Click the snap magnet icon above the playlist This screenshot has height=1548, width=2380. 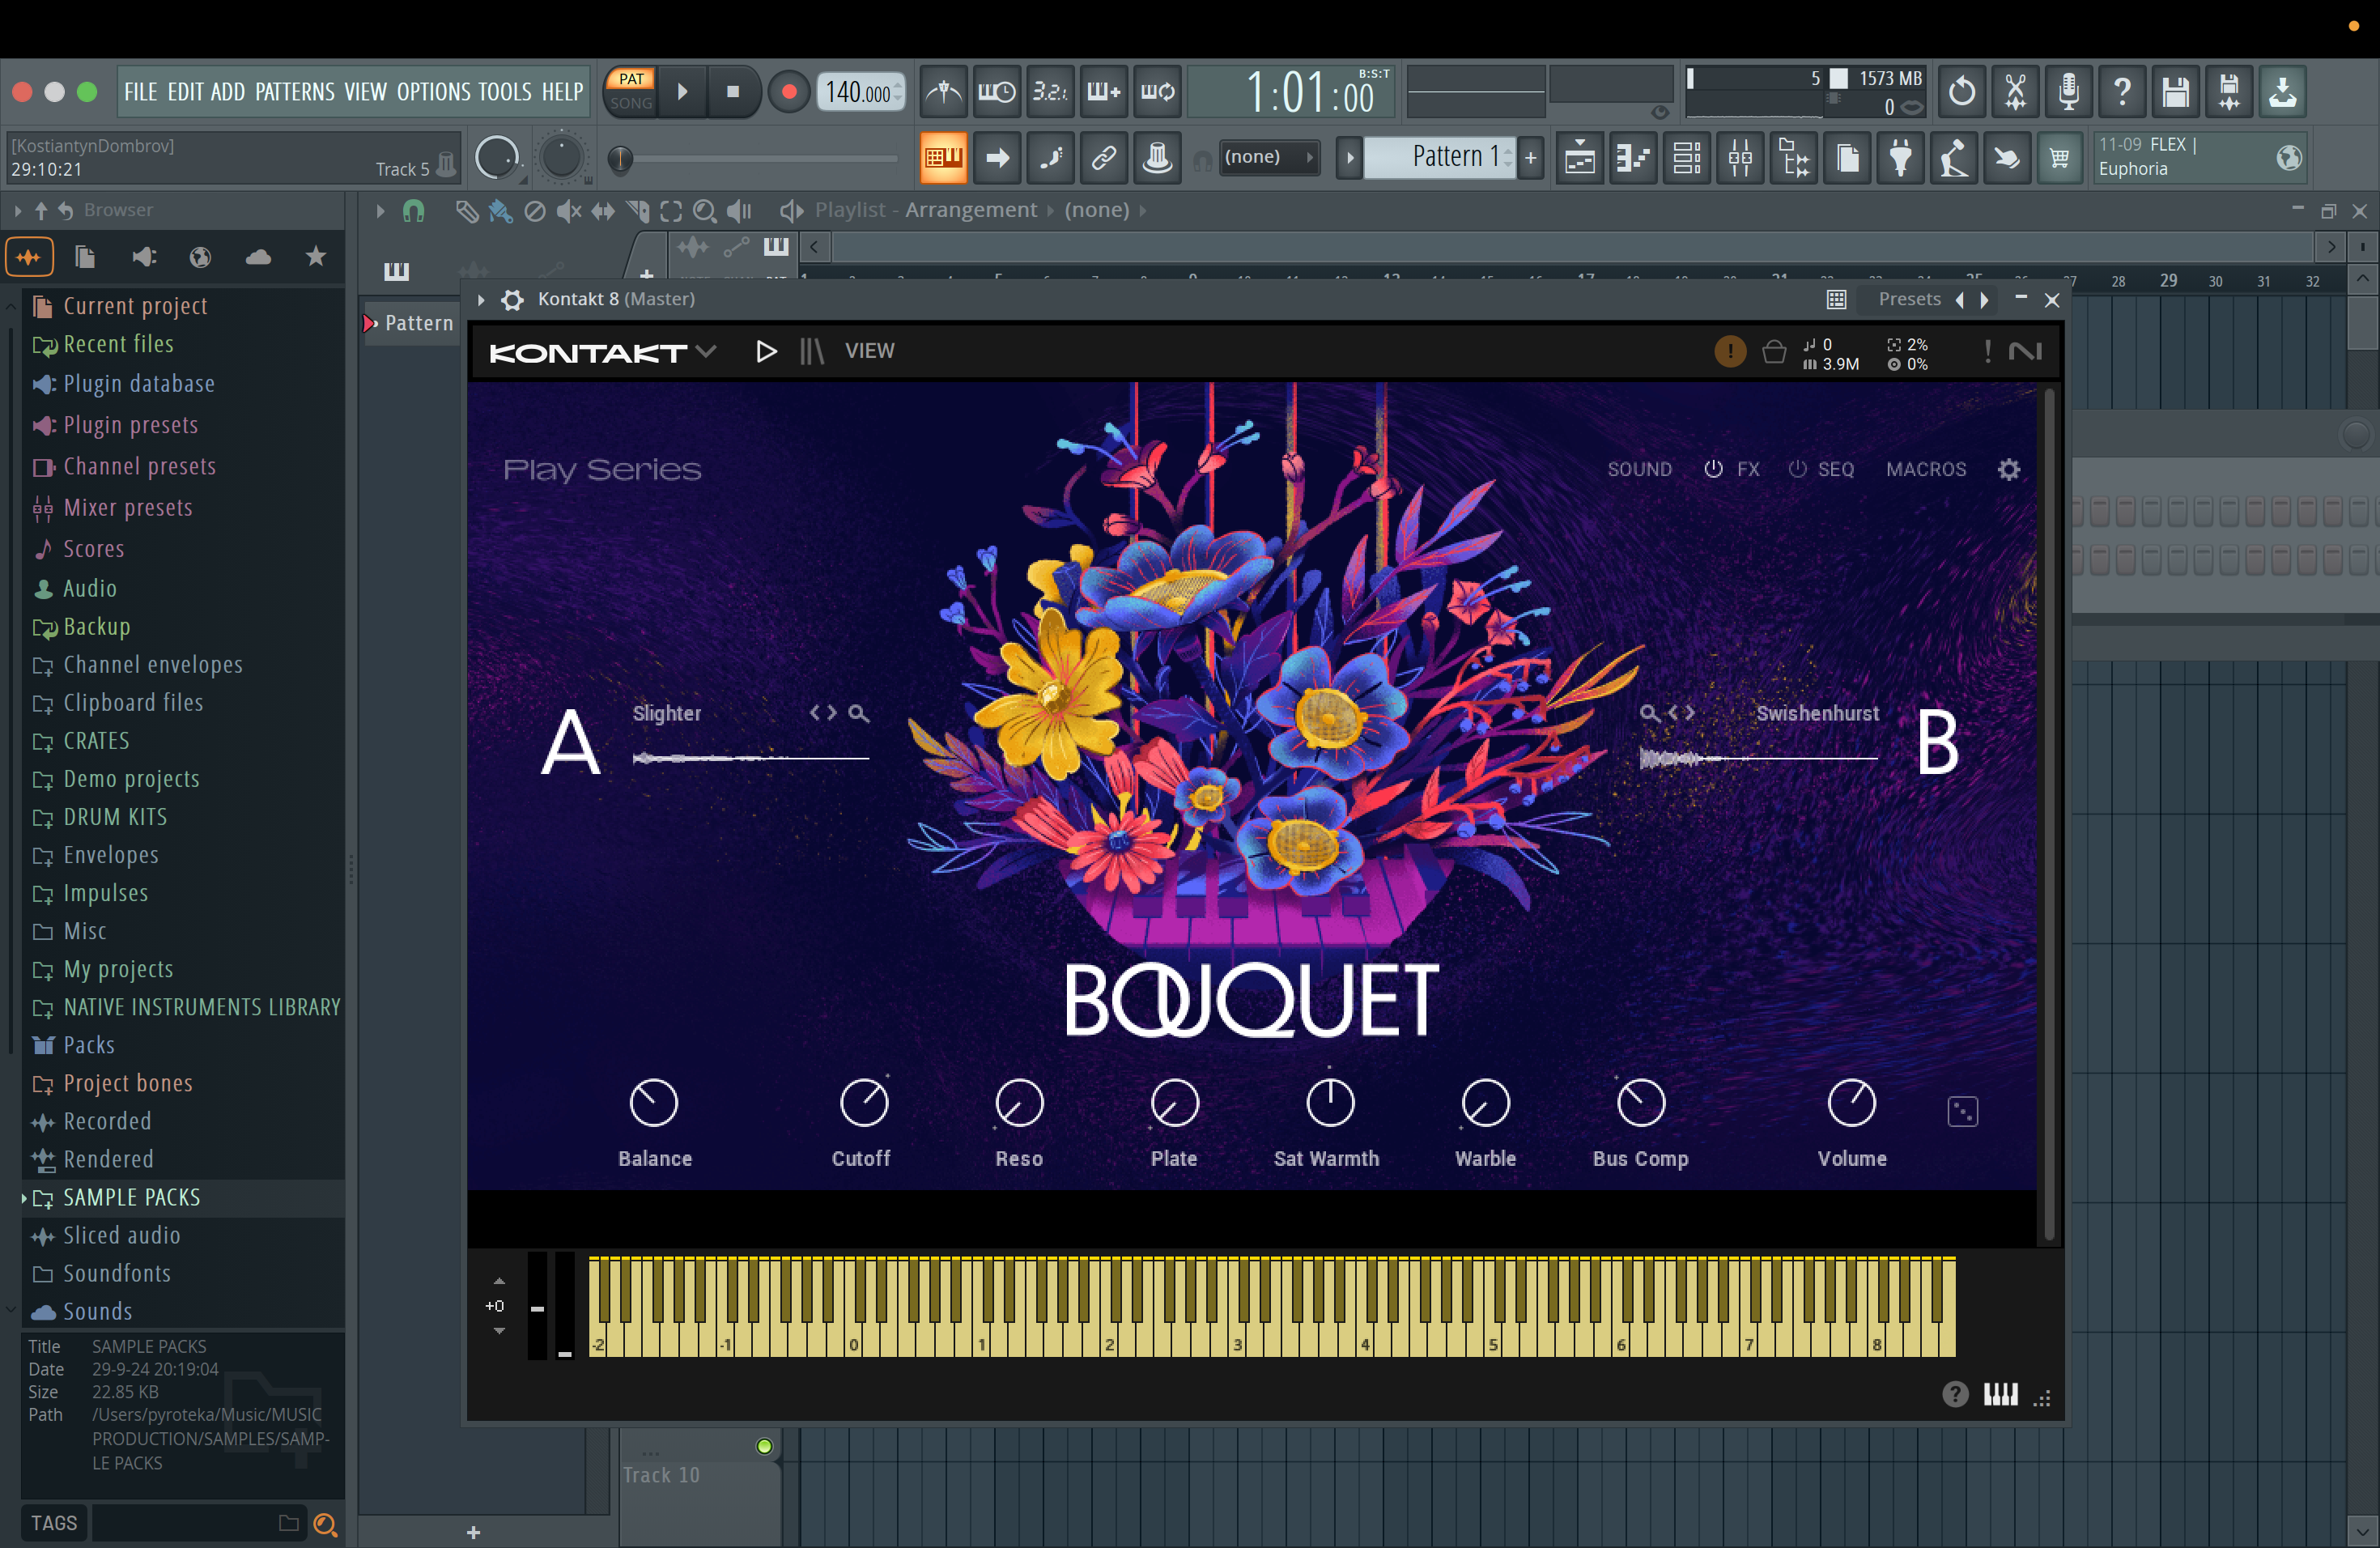413,210
